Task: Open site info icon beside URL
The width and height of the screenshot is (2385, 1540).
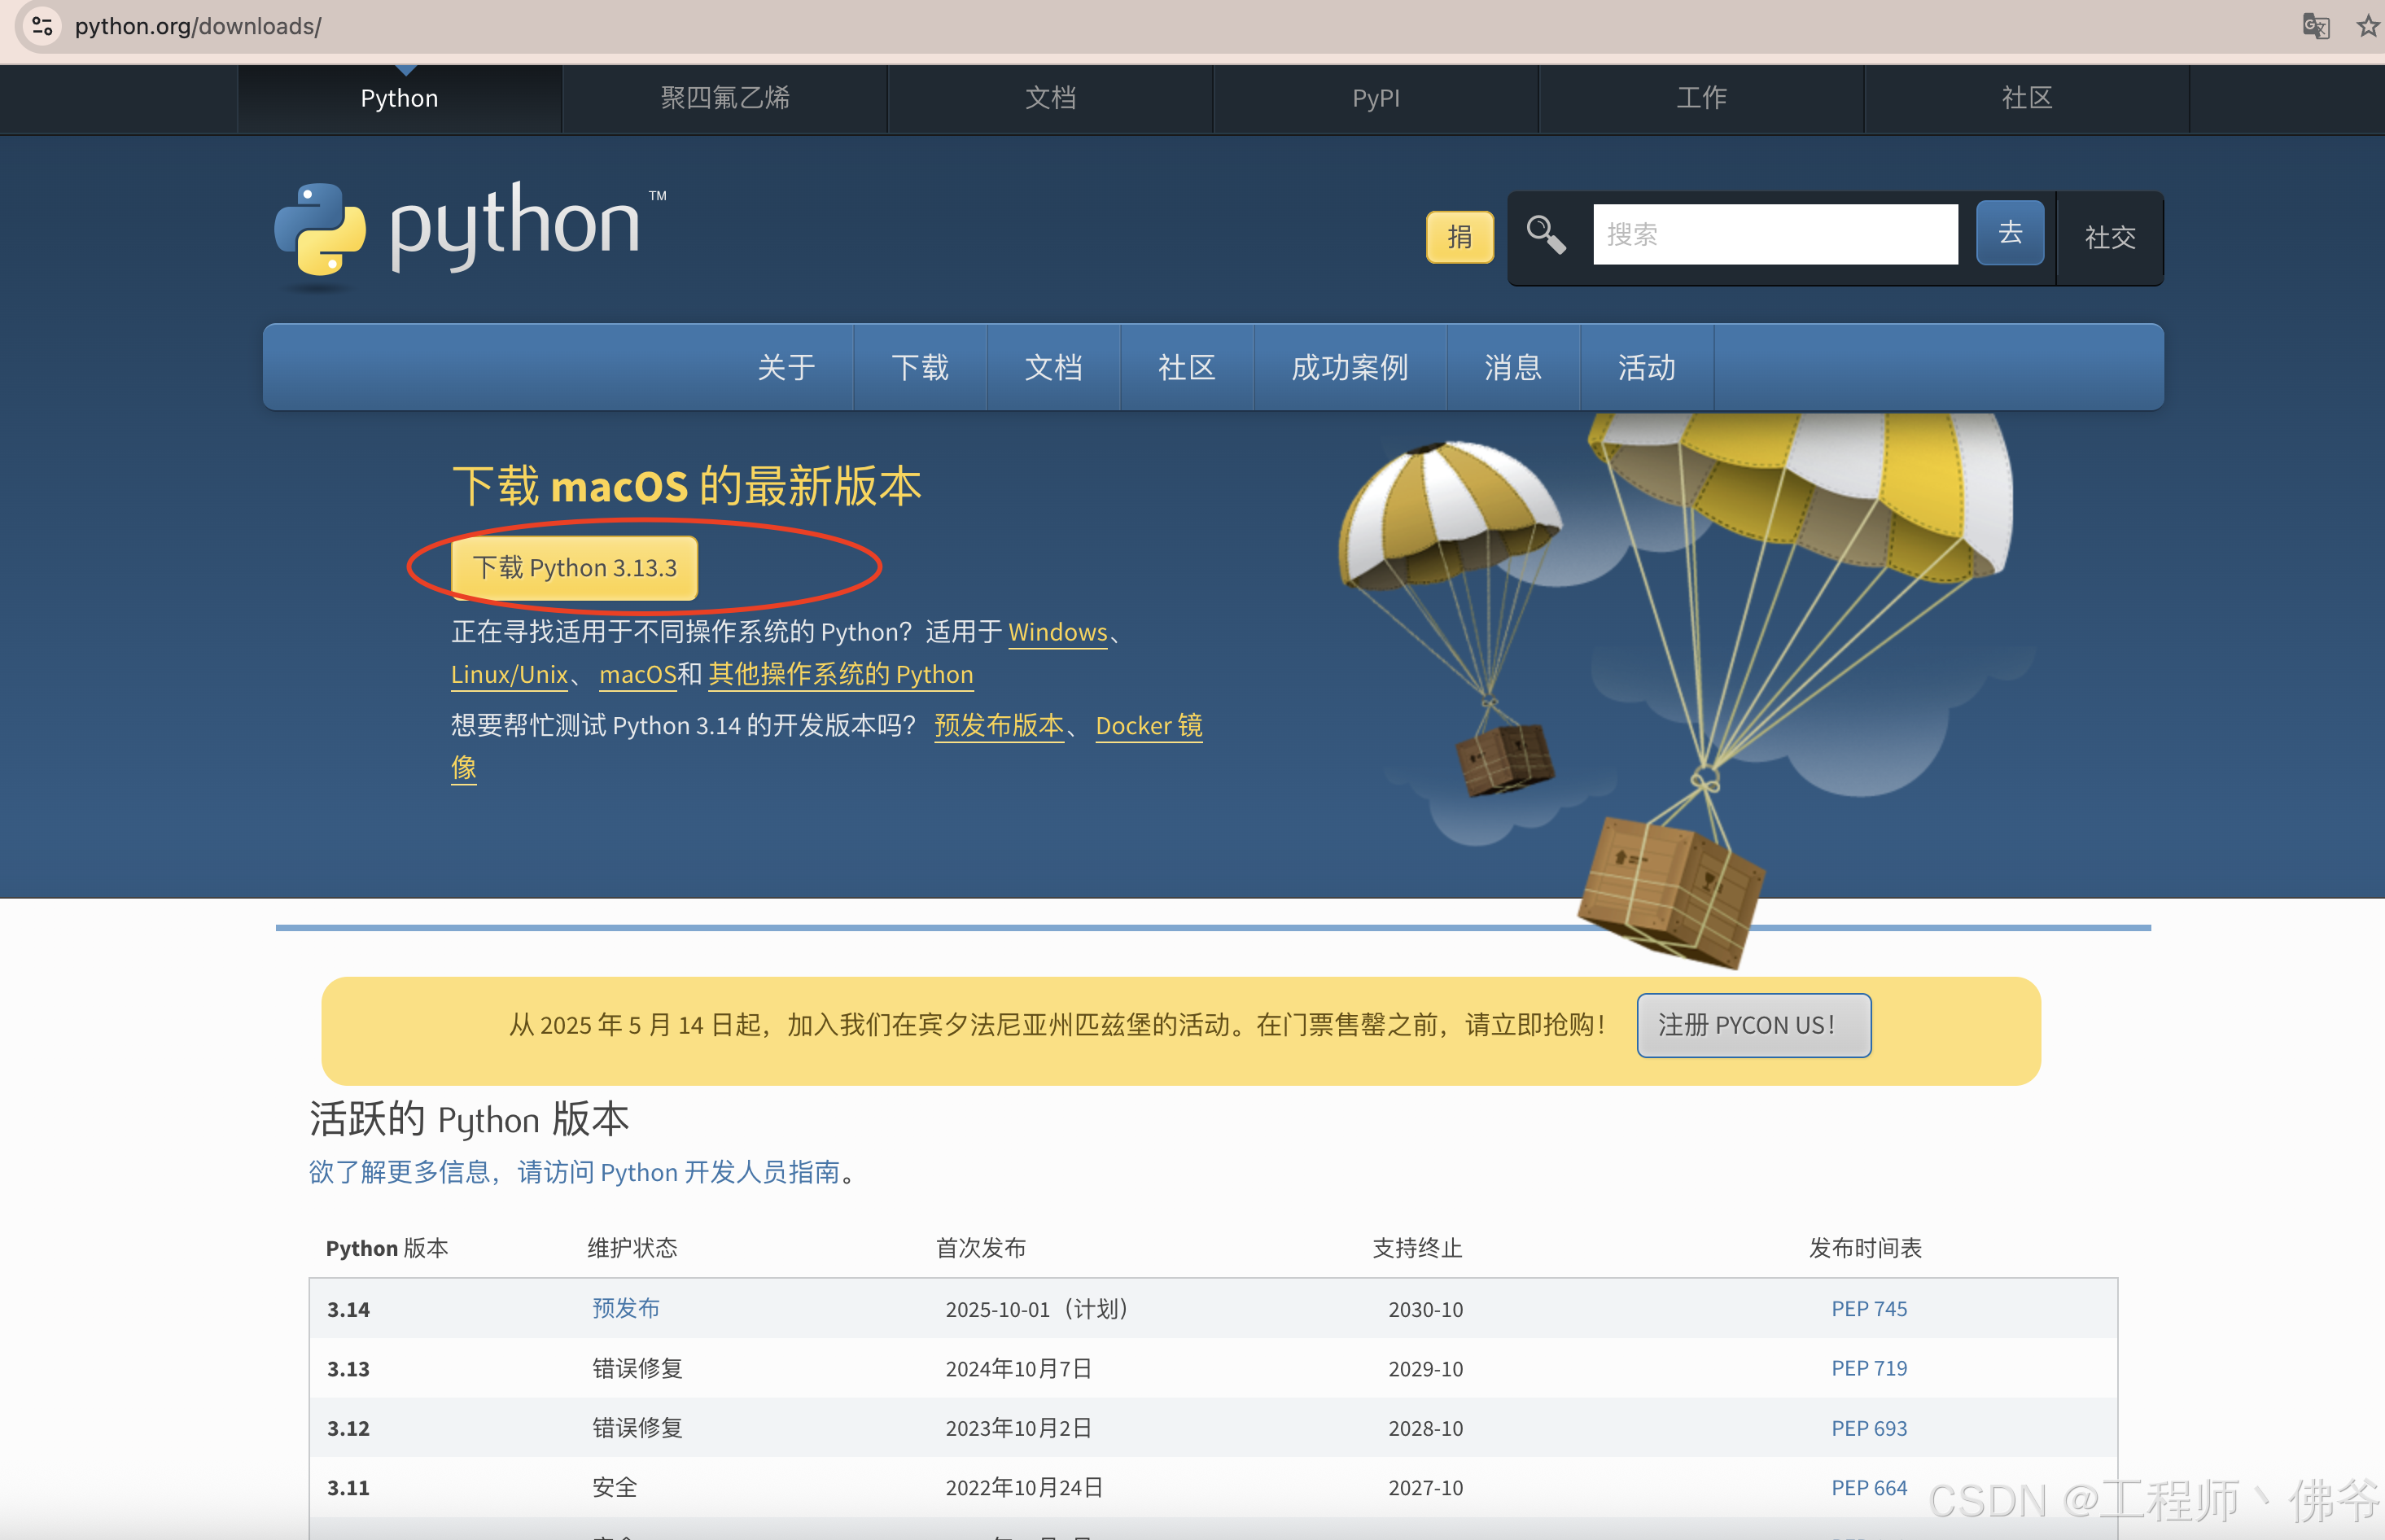Action: click(42, 26)
